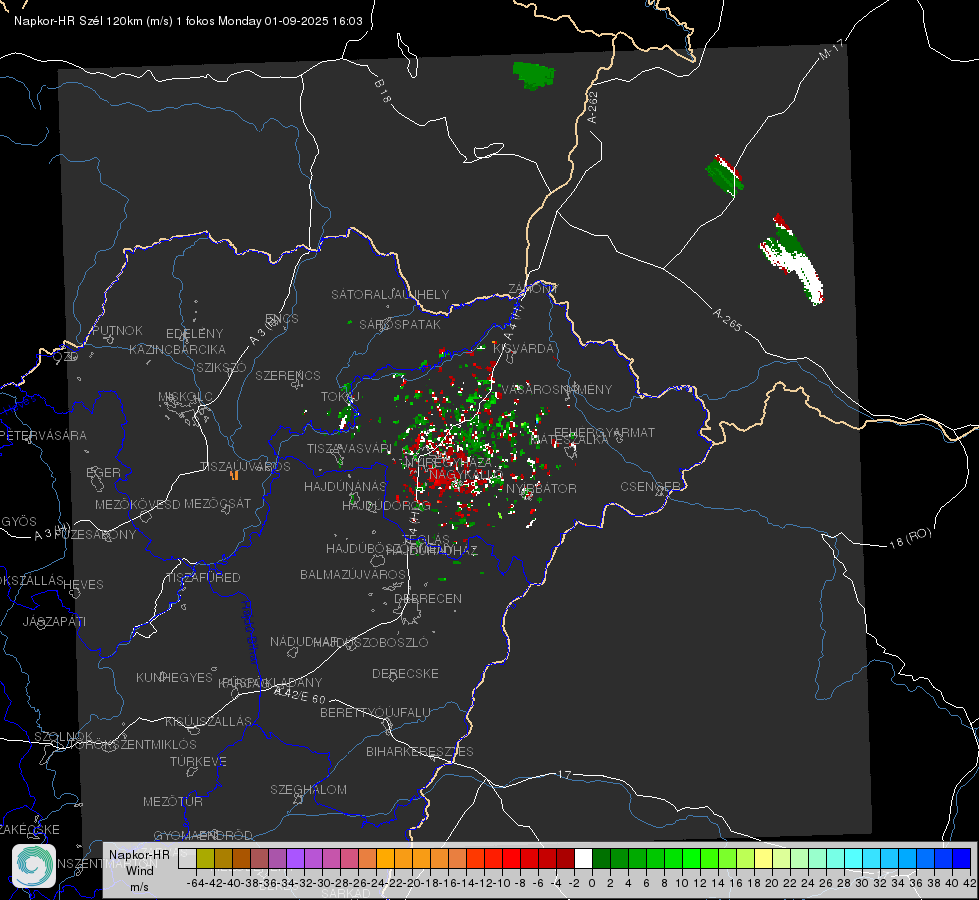Click the DEBRECEN city label
This screenshot has height=900, width=979.
click(428, 598)
